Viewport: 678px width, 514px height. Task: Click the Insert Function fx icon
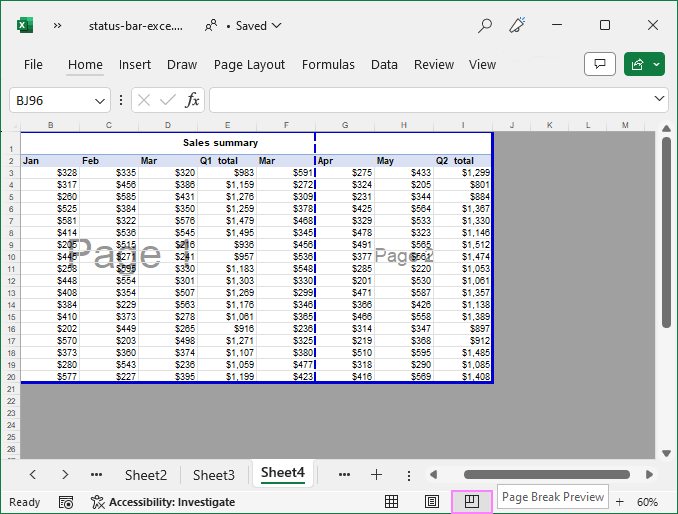(192, 100)
